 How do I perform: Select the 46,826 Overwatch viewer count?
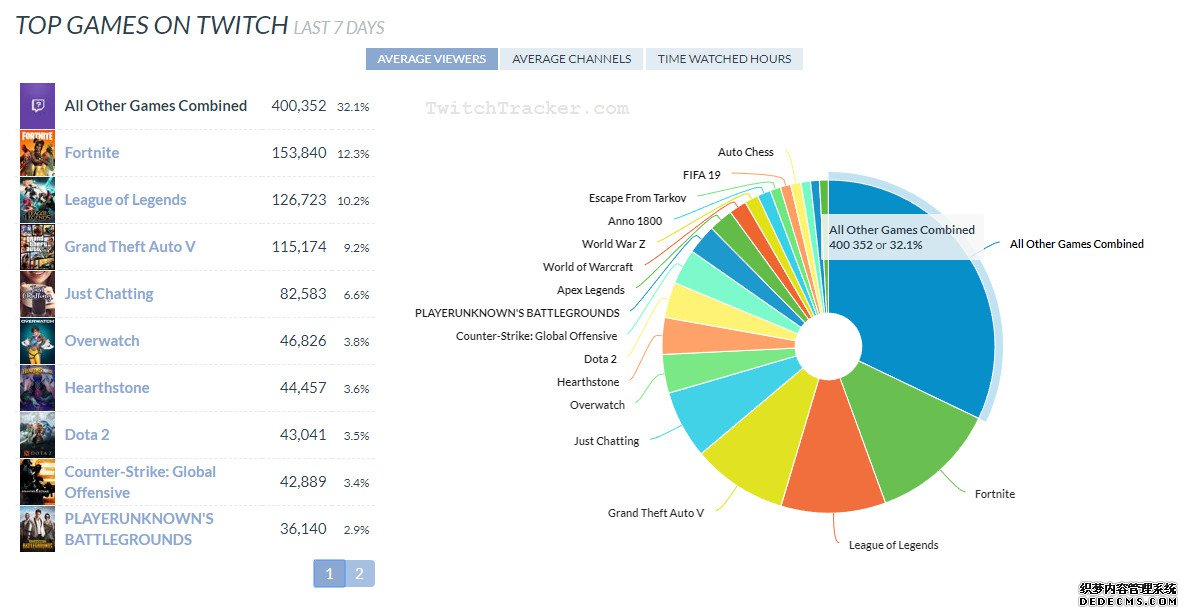303,341
